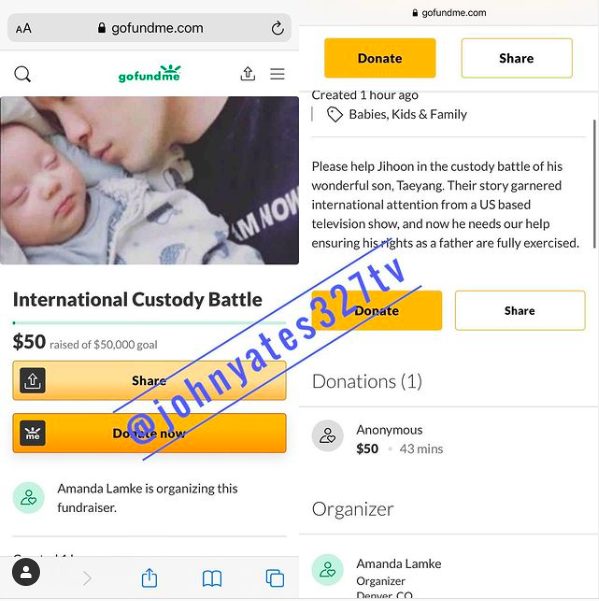
Task: Open tabs overview icon
Action: tap(275, 578)
